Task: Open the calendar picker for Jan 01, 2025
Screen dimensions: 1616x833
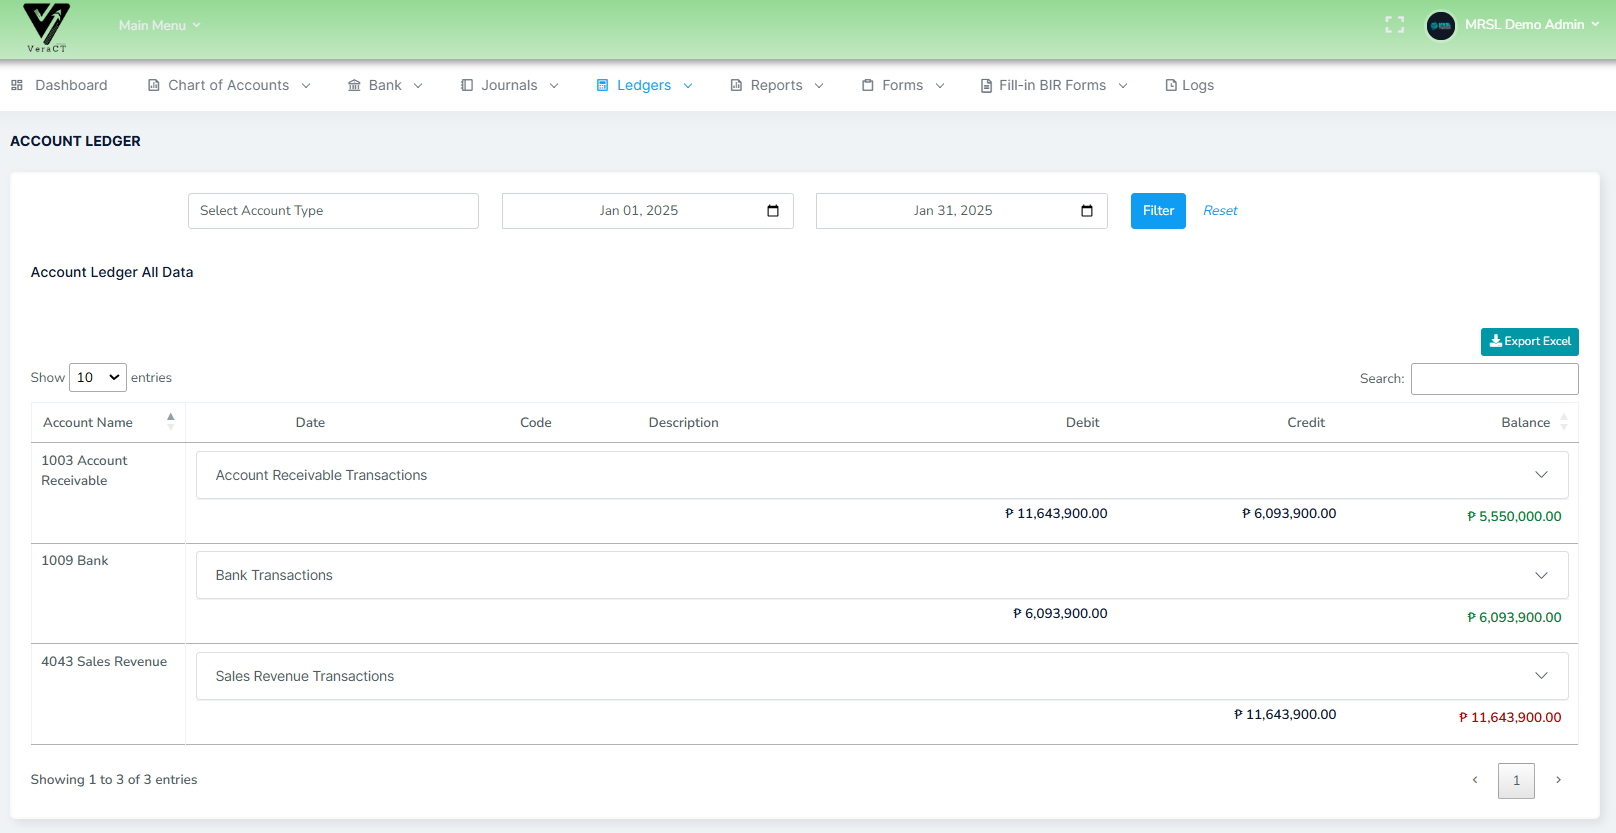Action: pyautogui.click(x=773, y=211)
